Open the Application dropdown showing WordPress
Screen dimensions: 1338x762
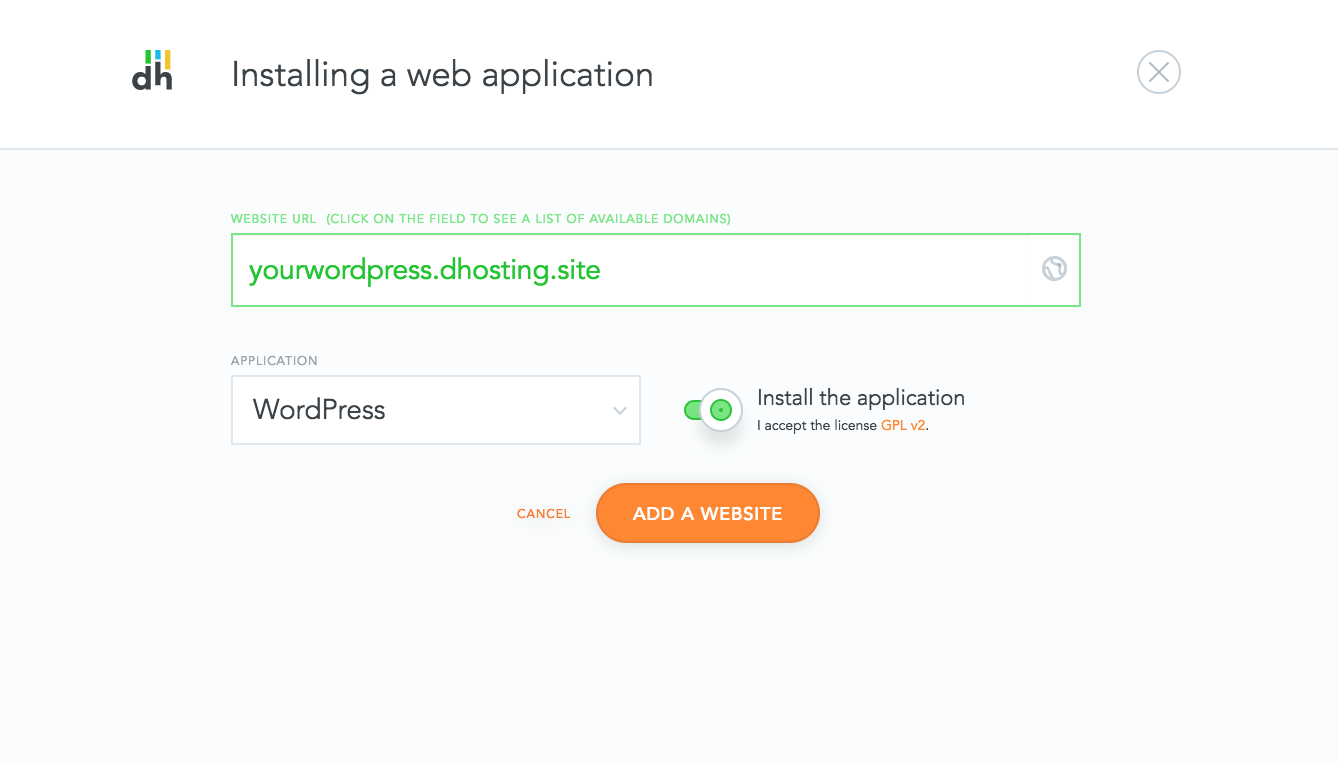point(435,410)
